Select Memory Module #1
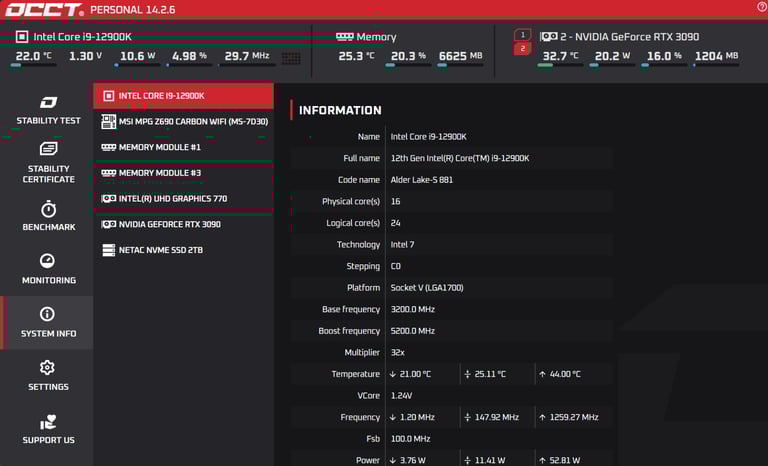 pos(183,147)
